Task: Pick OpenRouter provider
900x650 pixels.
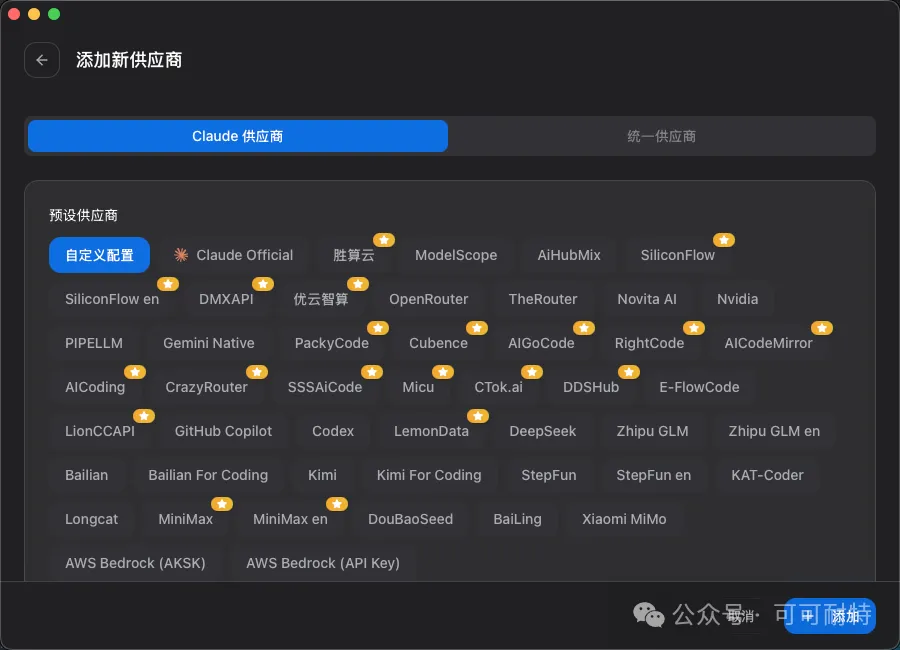Action: click(x=429, y=299)
